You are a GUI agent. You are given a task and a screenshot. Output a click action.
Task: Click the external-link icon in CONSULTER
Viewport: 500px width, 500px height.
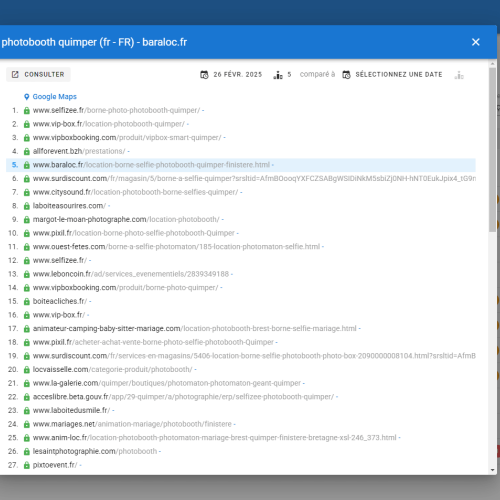point(15,74)
